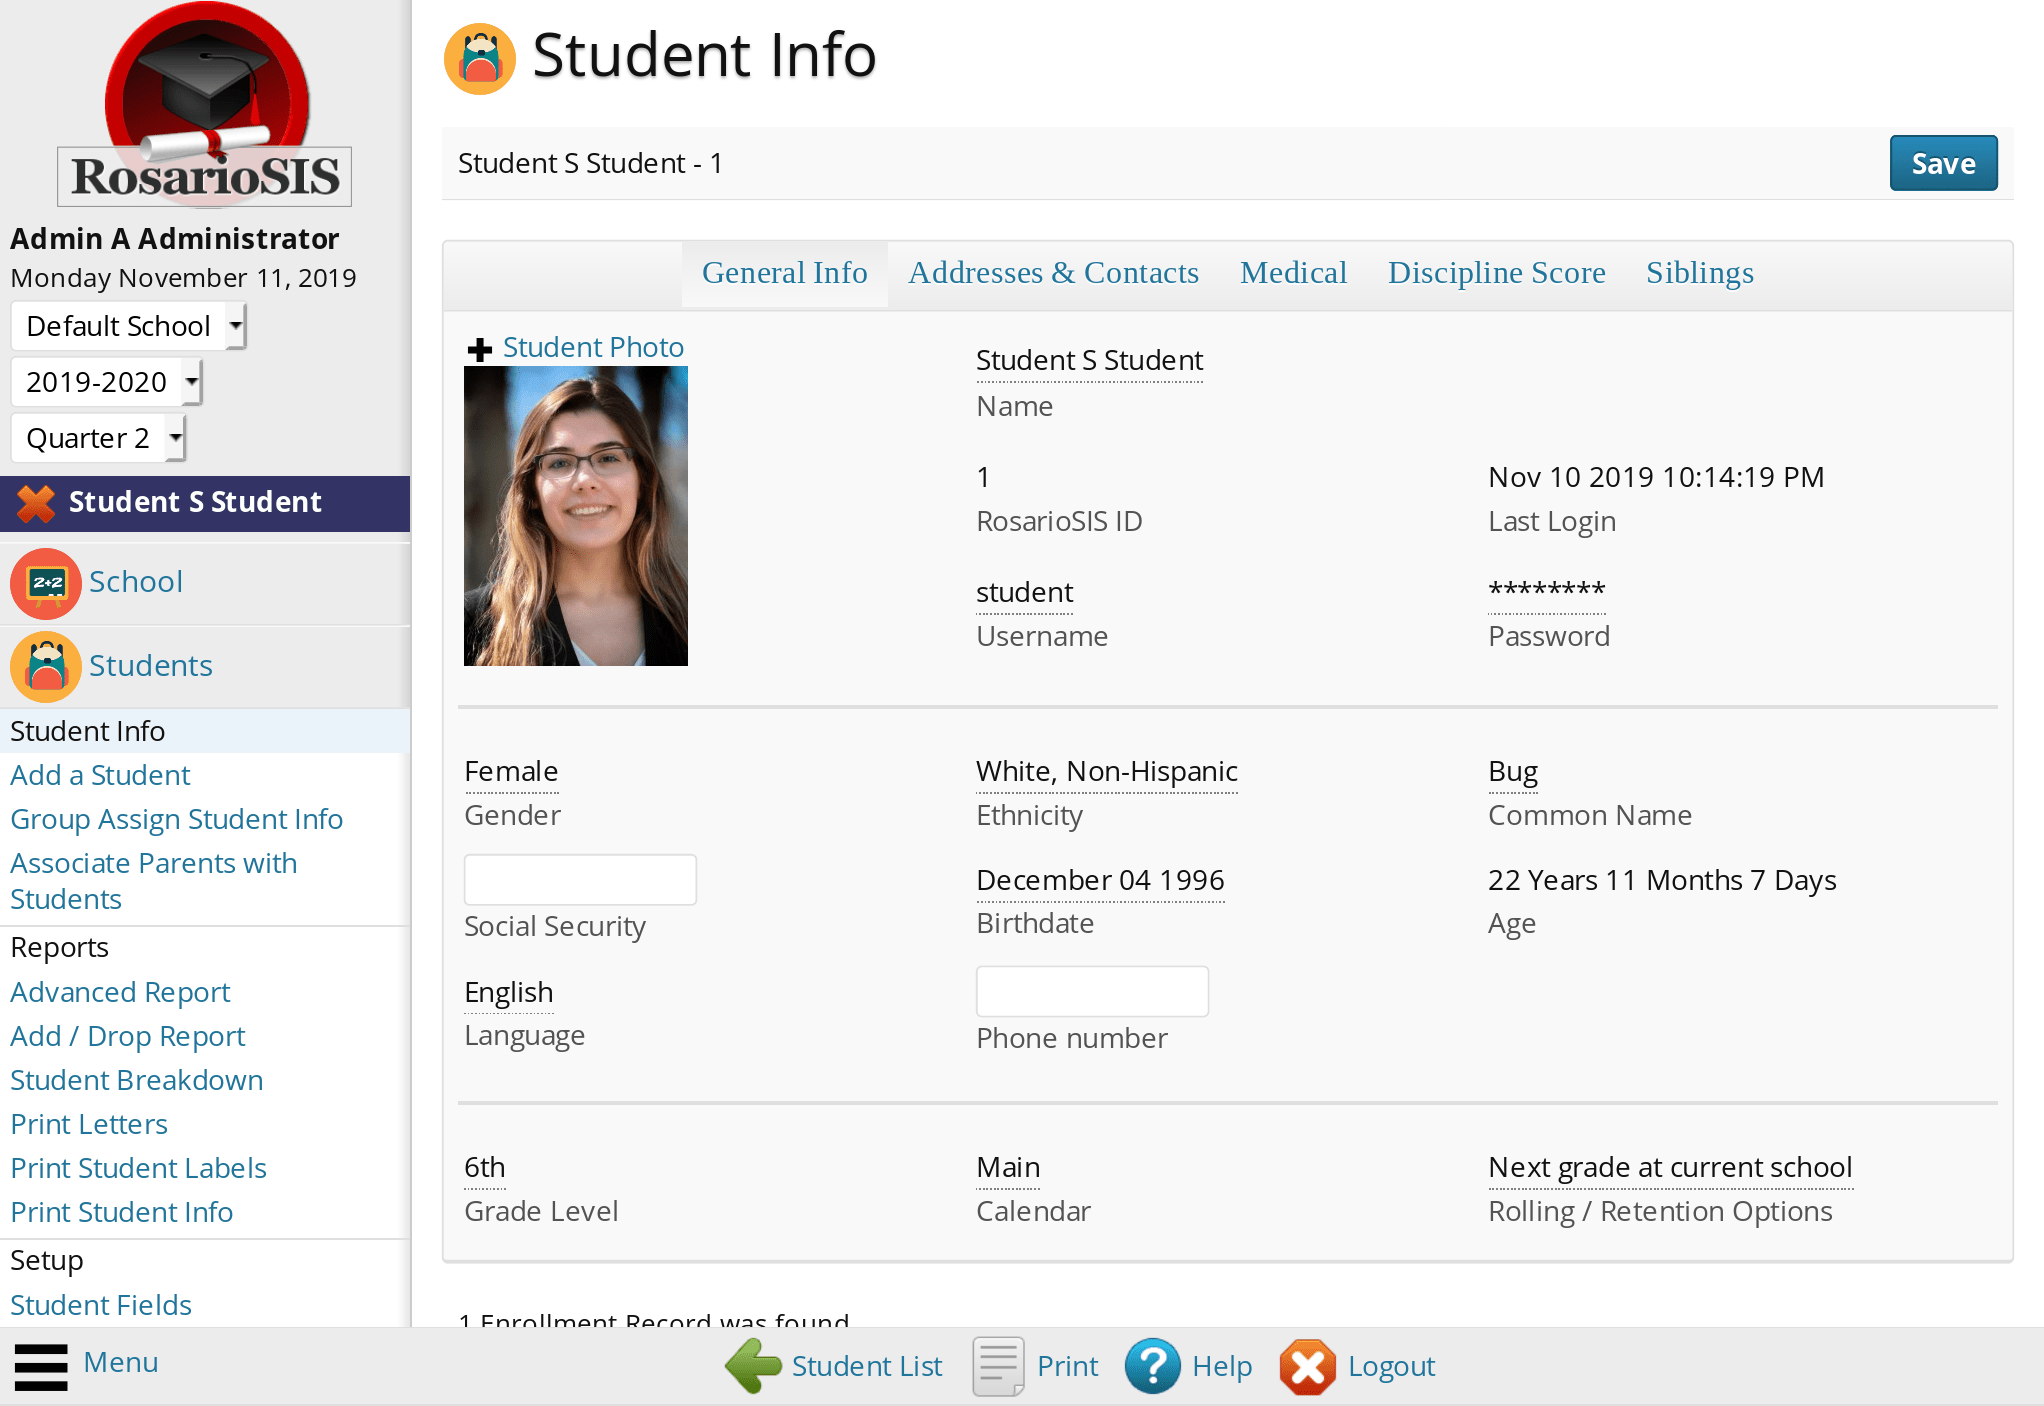Click the student photo thumbnail
This screenshot has height=1406, width=2044.
[x=575, y=516]
